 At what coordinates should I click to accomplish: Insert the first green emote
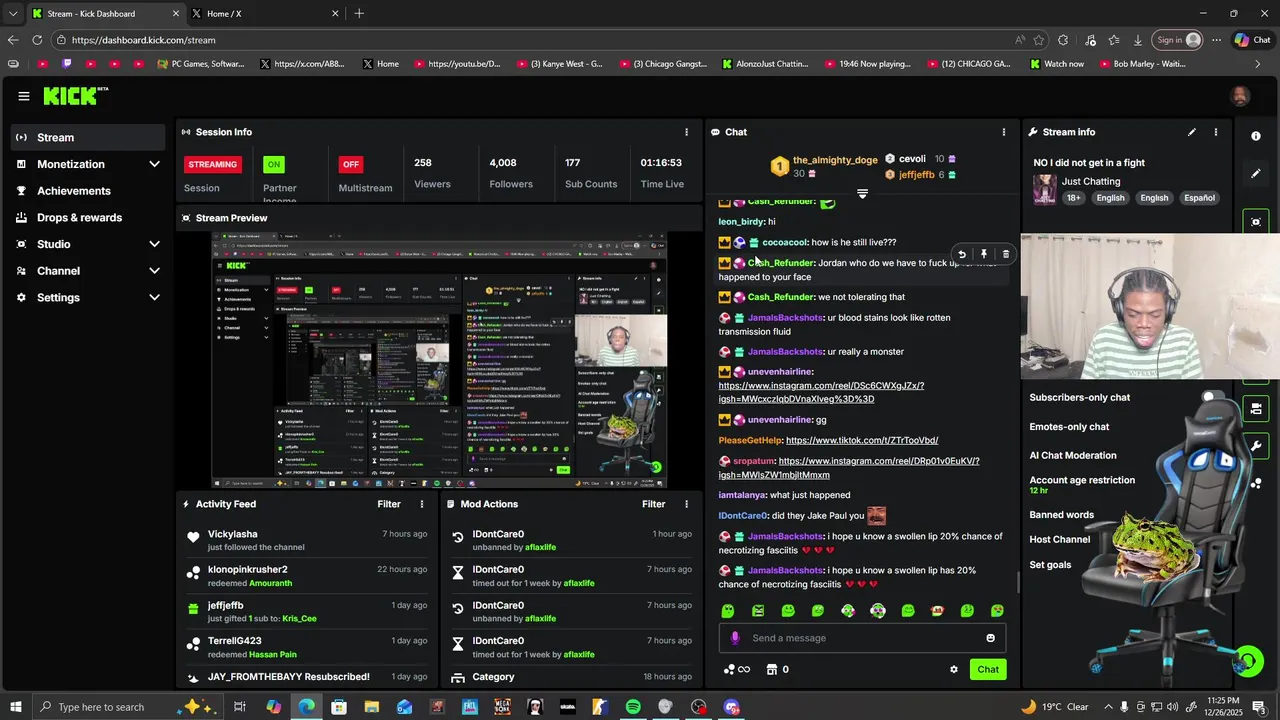click(728, 611)
